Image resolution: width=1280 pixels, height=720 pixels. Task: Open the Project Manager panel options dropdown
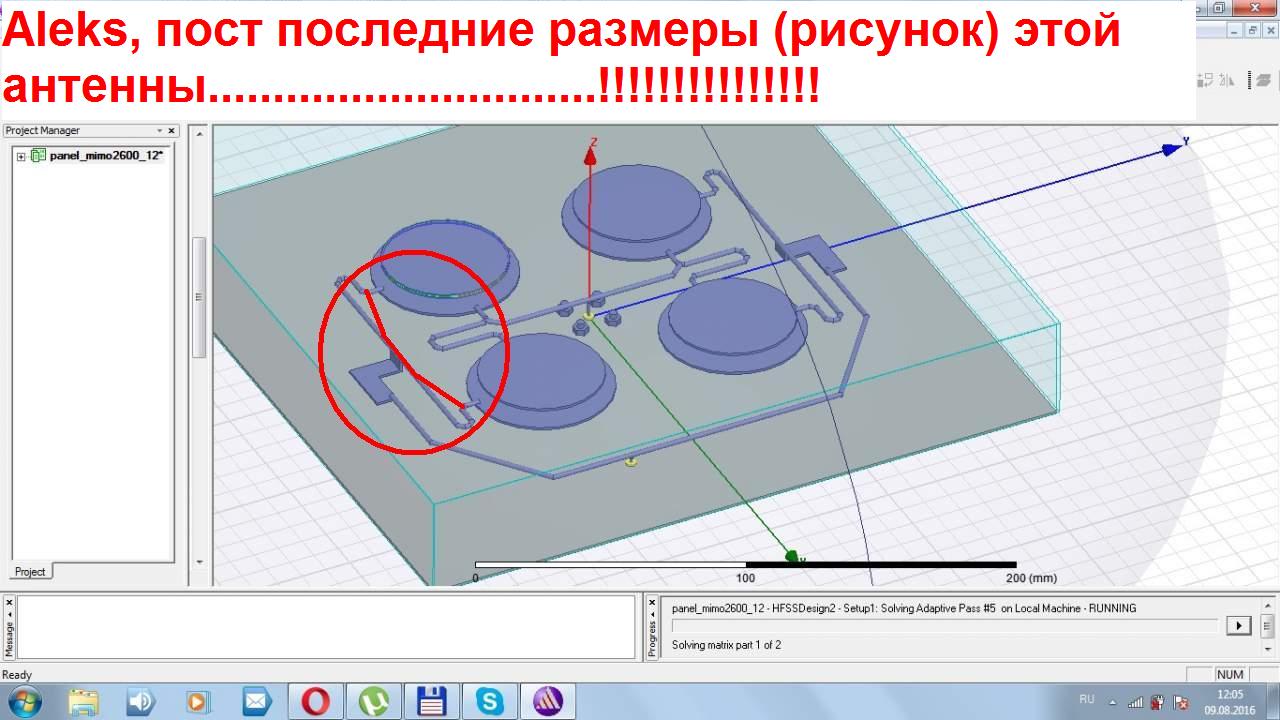point(159,131)
